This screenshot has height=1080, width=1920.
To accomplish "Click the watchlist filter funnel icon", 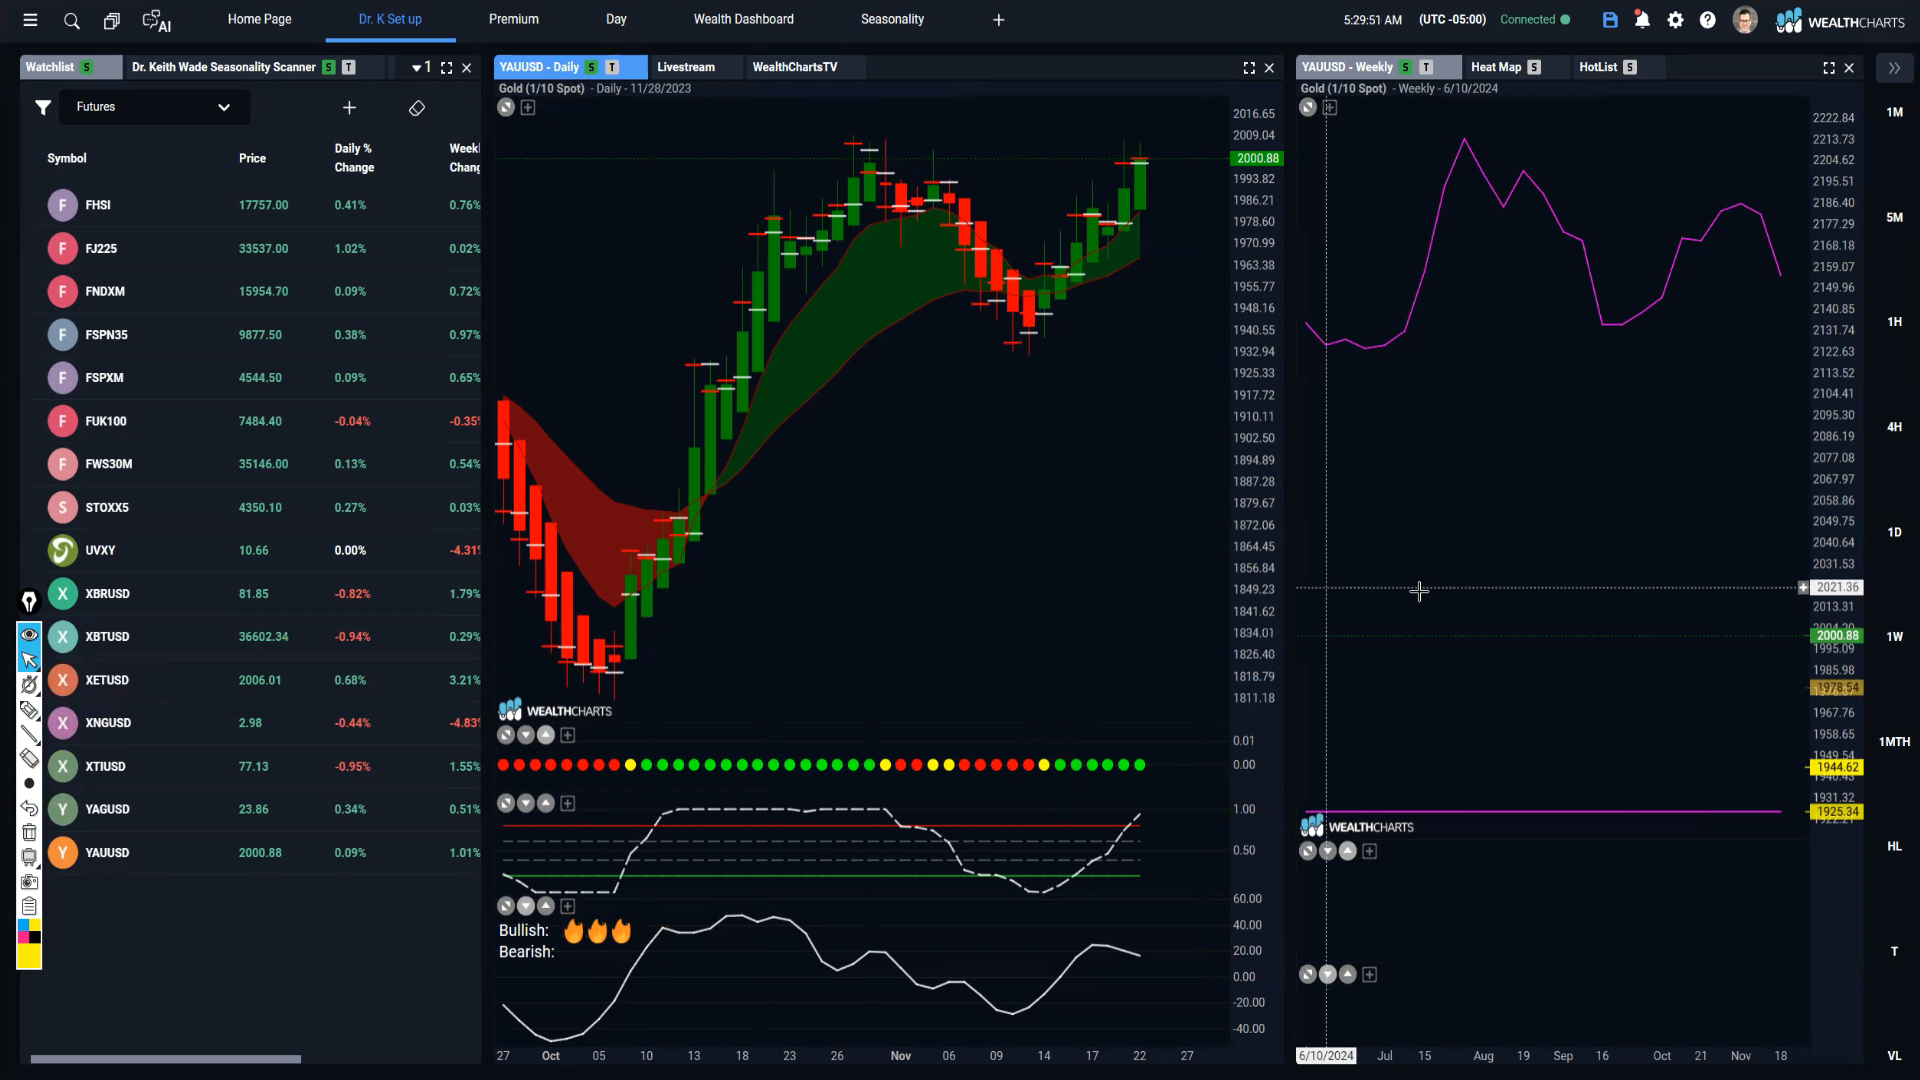I will click(x=43, y=107).
